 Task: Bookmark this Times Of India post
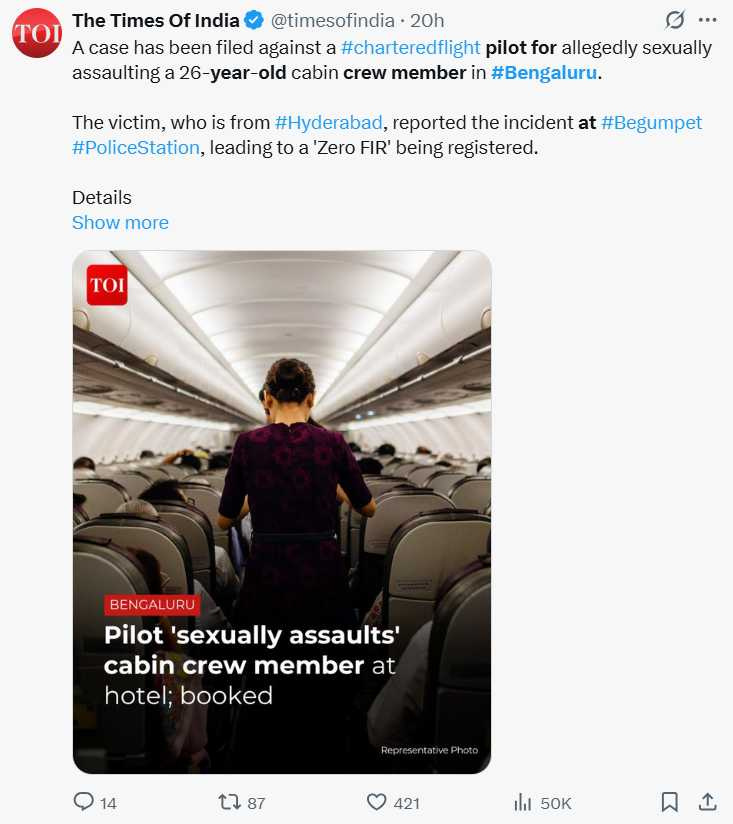670,802
